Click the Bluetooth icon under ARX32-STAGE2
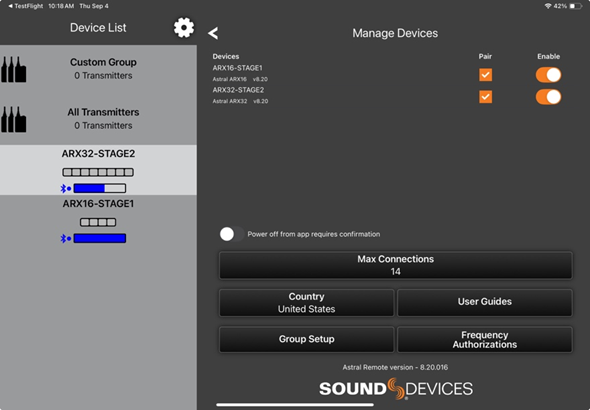The image size is (590, 410). pyautogui.click(x=65, y=188)
